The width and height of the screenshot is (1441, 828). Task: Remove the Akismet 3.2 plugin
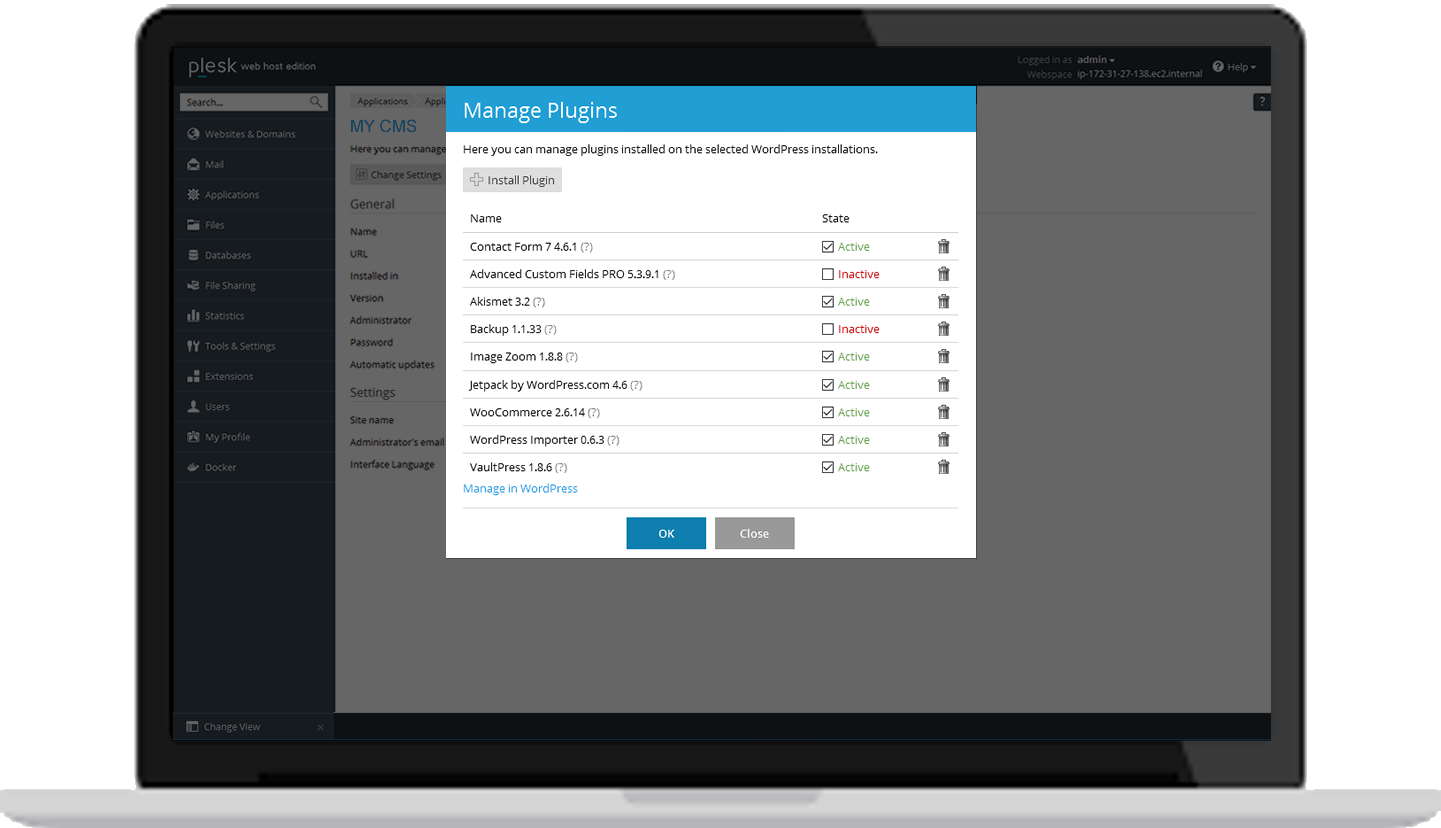click(943, 301)
